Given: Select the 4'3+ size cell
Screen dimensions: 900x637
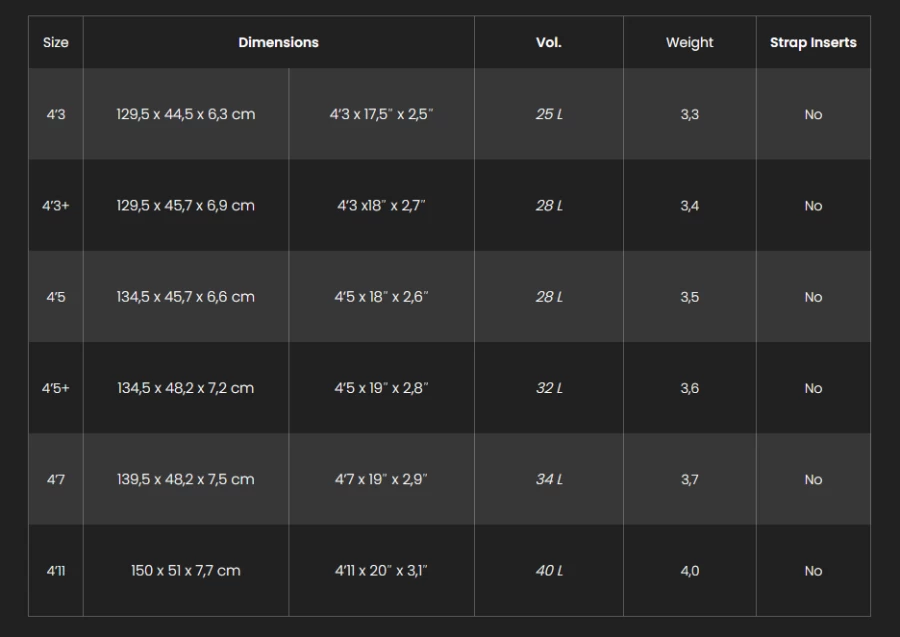Looking at the screenshot, I should [56, 206].
